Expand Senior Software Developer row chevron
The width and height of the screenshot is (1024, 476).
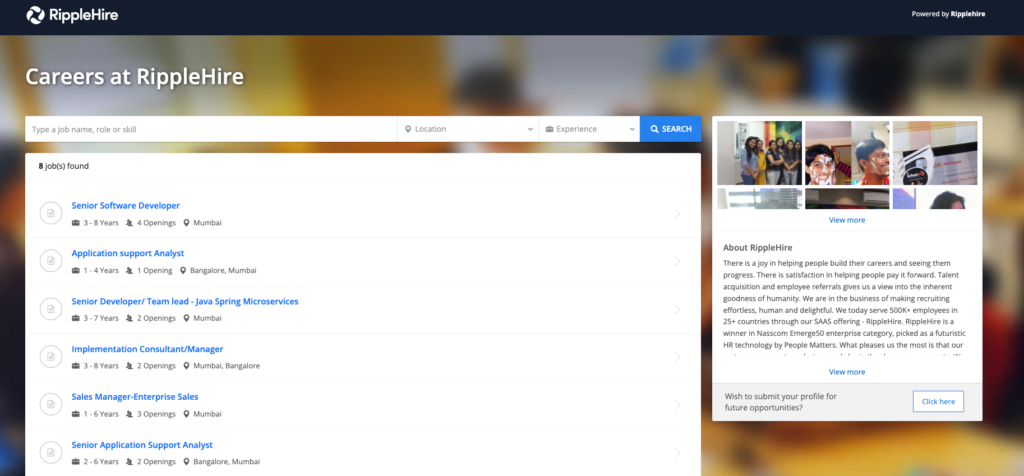(x=678, y=214)
